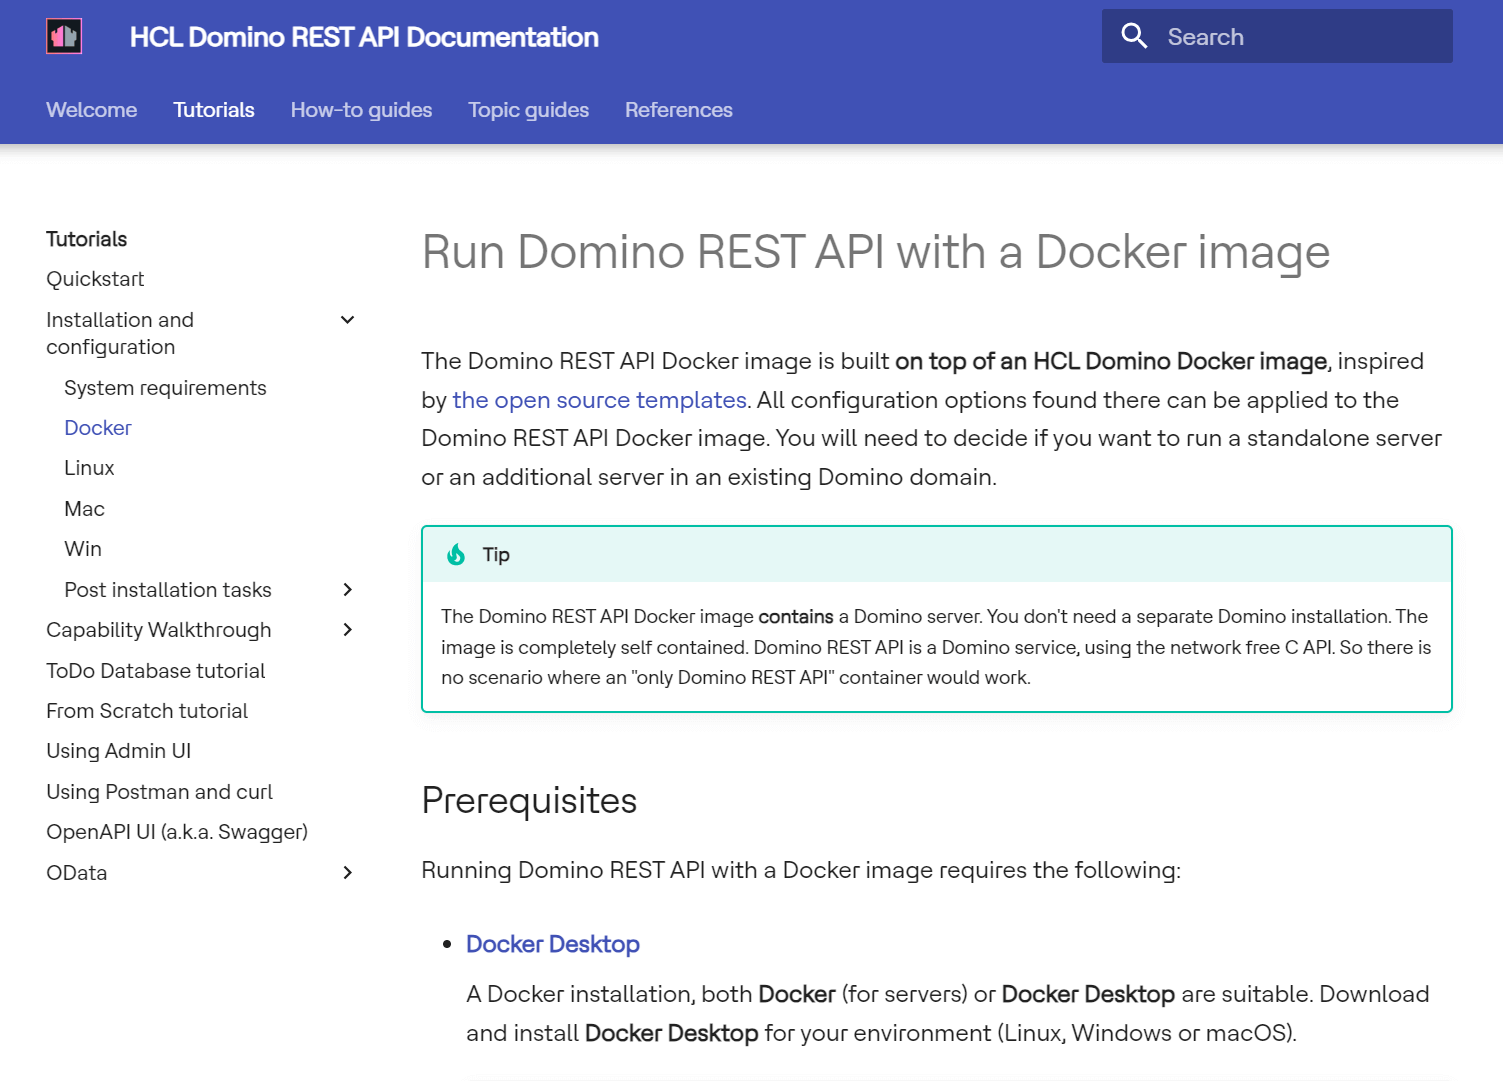Open the Mac installation page
The height and width of the screenshot is (1081, 1503).
pyautogui.click(x=84, y=509)
